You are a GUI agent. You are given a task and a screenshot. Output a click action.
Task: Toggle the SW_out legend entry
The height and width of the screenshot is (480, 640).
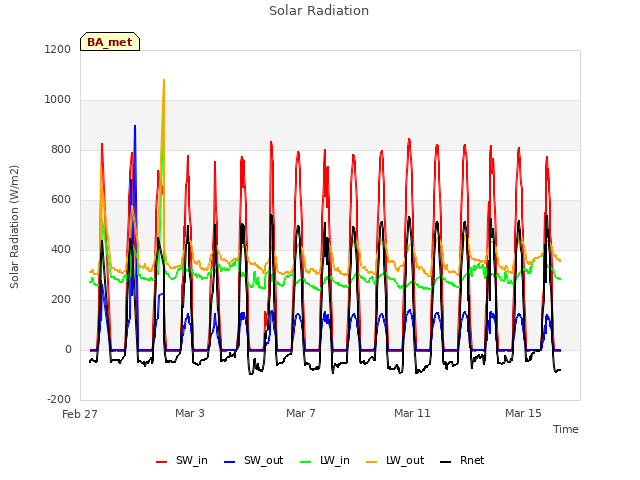point(253,461)
